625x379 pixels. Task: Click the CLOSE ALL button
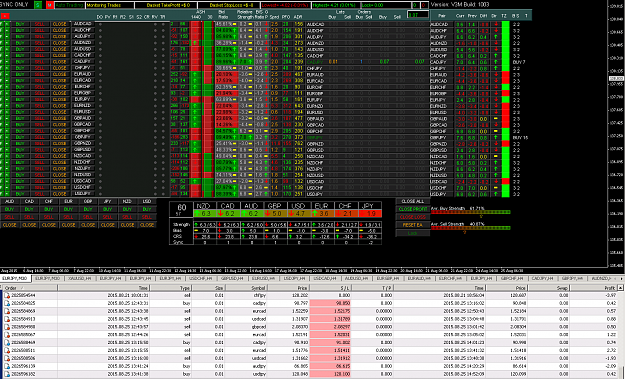pyautogui.click(x=413, y=201)
